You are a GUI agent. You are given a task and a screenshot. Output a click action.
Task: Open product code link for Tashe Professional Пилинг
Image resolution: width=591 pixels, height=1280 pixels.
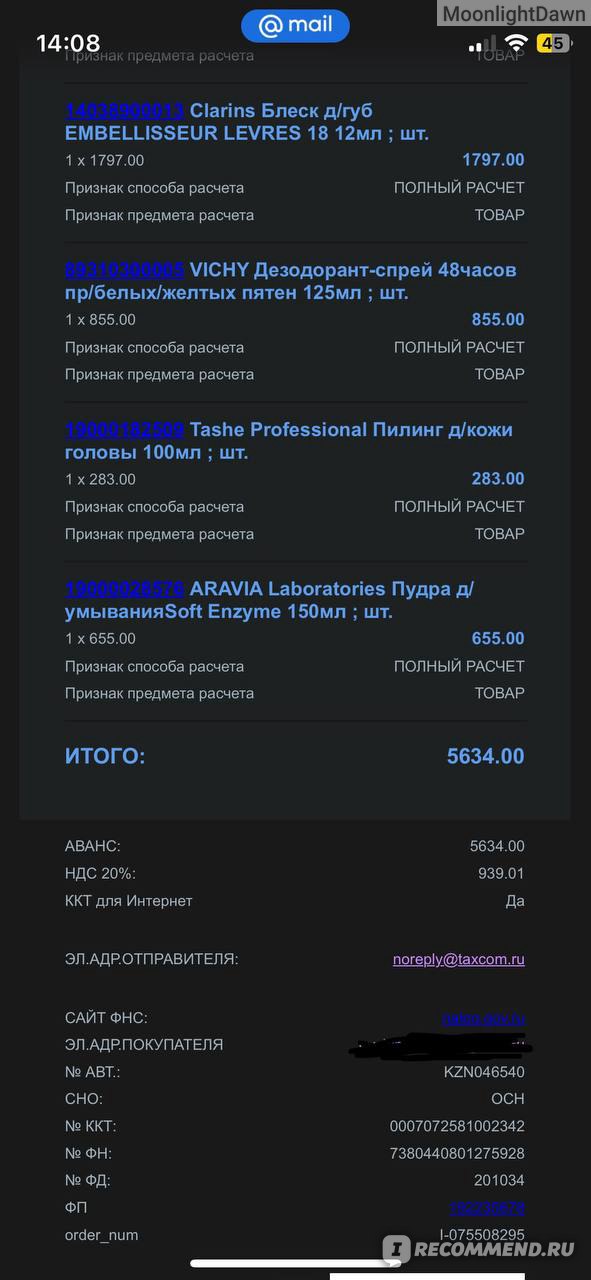click(x=124, y=430)
